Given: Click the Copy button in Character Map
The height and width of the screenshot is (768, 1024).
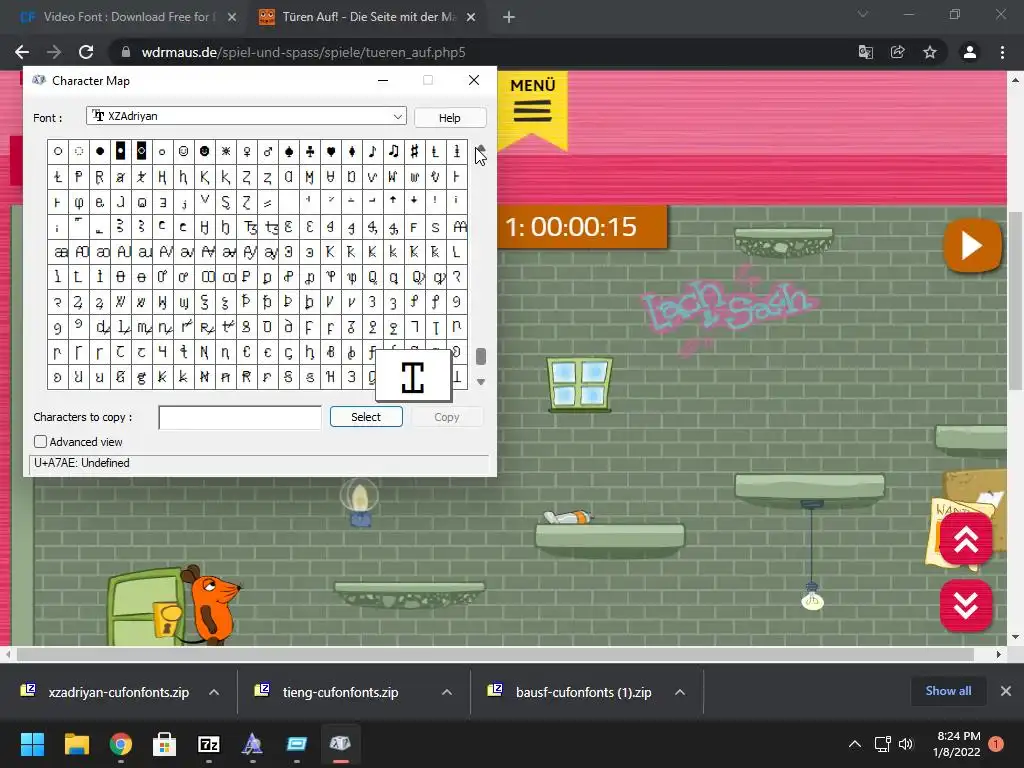Looking at the screenshot, I should (447, 417).
